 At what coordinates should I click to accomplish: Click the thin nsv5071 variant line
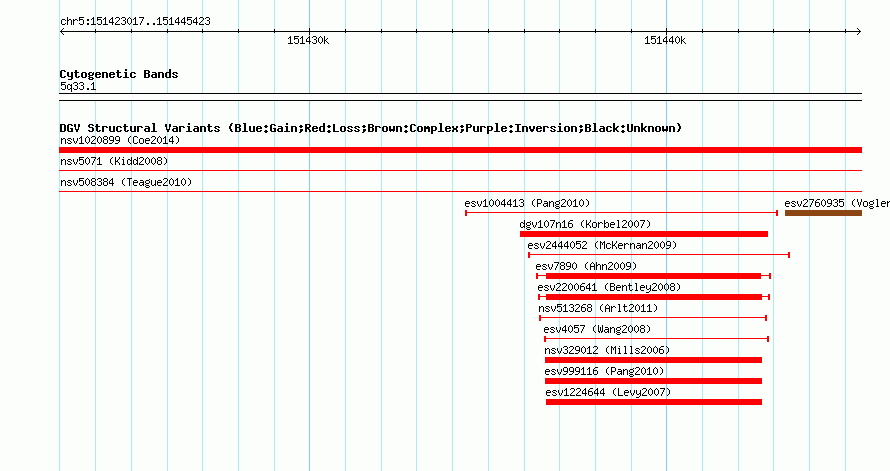(x=460, y=170)
